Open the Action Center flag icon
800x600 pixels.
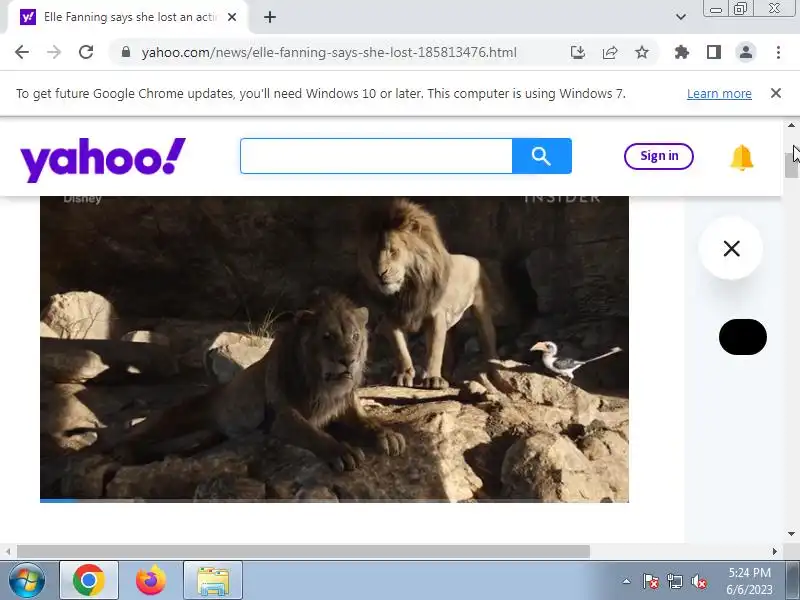click(x=651, y=581)
